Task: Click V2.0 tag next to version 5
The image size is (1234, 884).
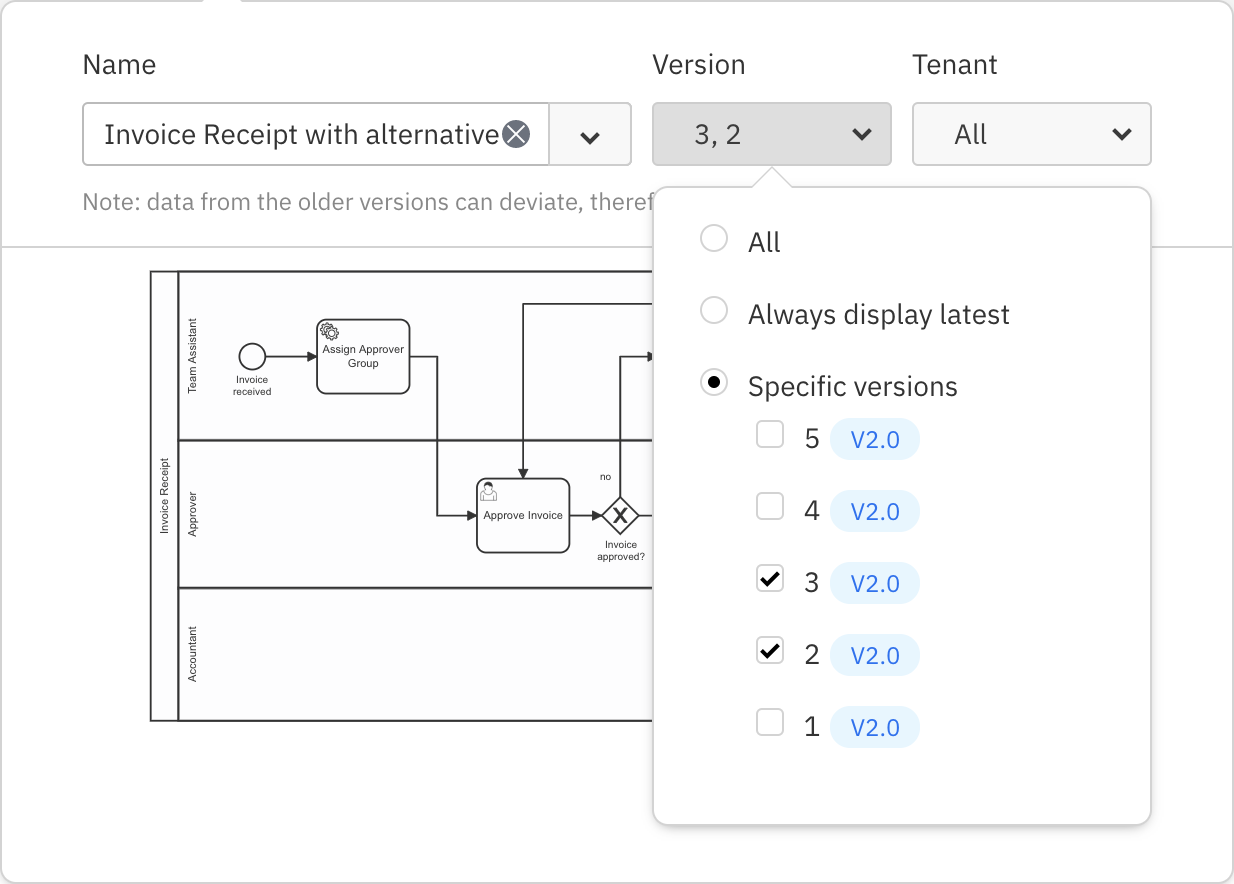Action: click(874, 440)
